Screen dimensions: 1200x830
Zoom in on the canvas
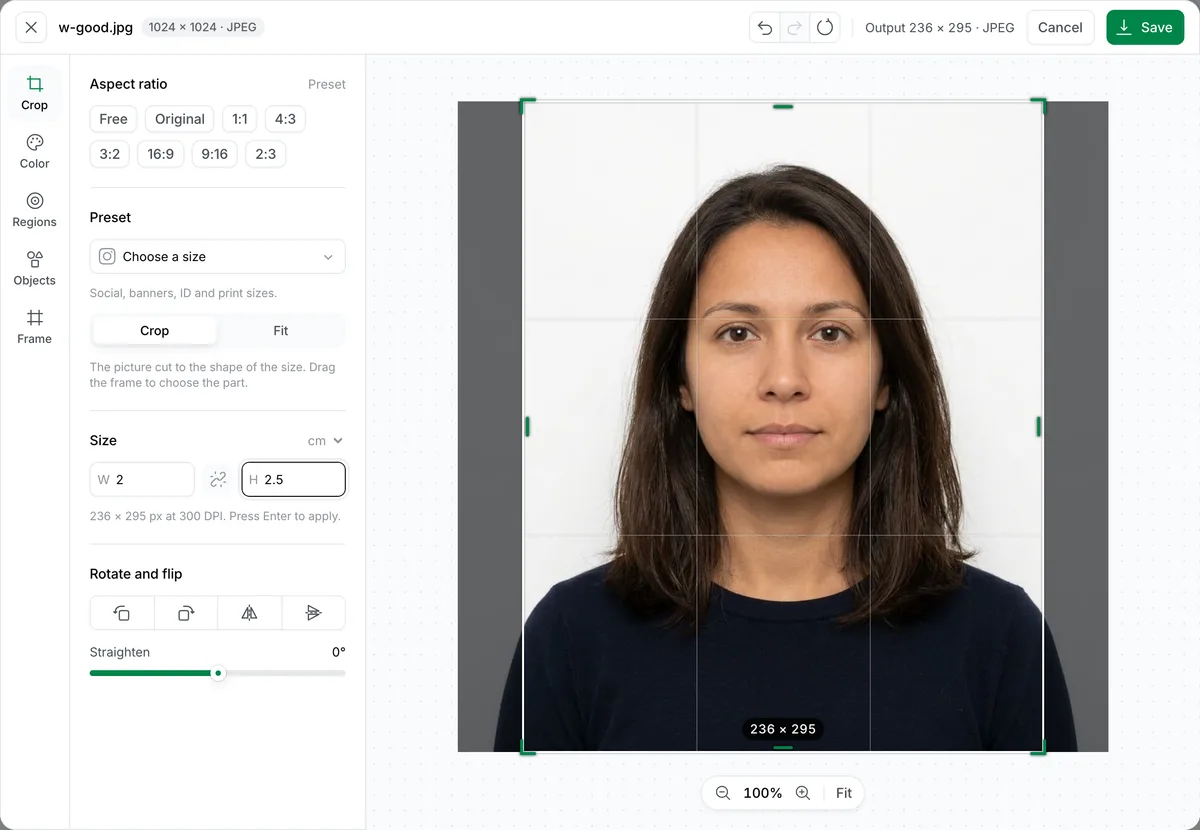(802, 793)
